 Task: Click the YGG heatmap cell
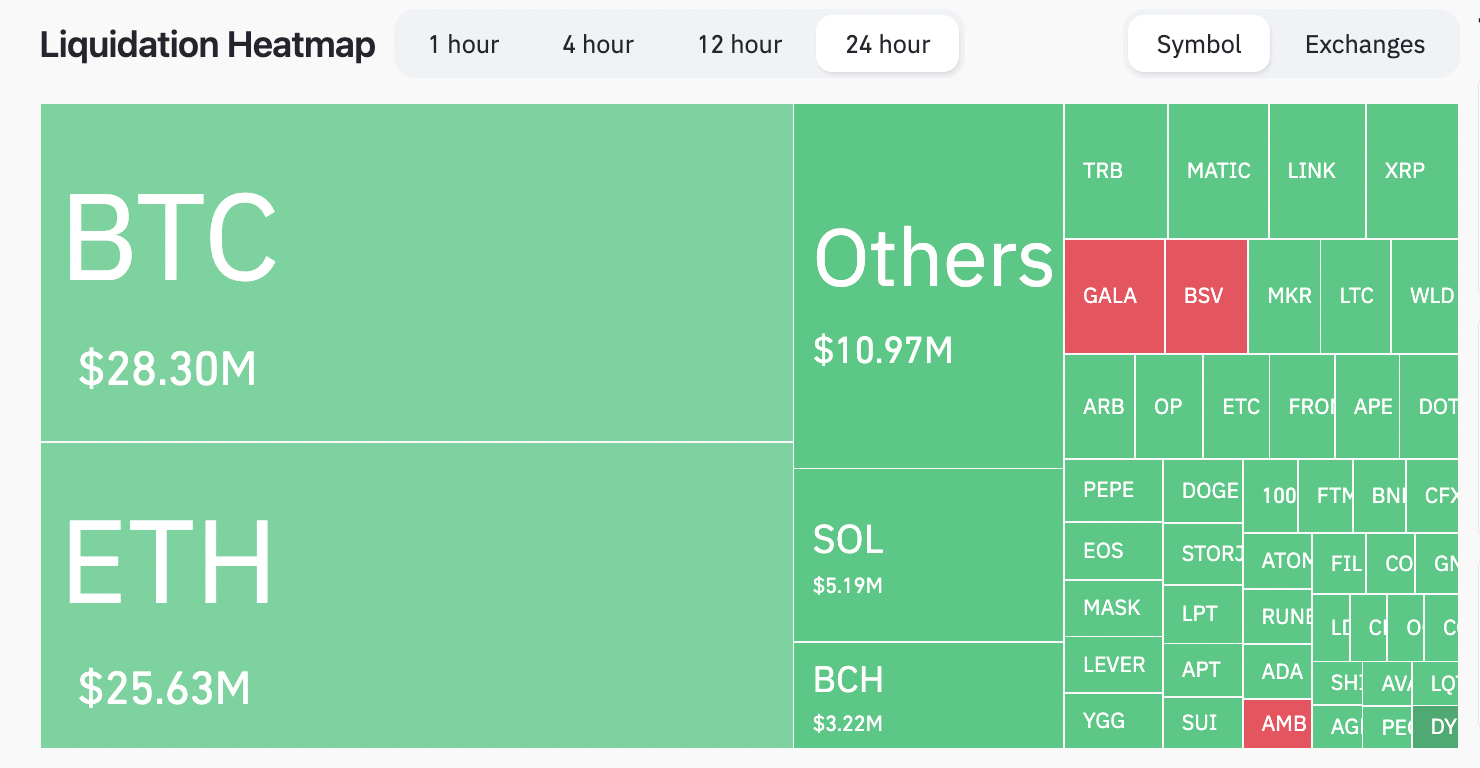[x=1113, y=721]
